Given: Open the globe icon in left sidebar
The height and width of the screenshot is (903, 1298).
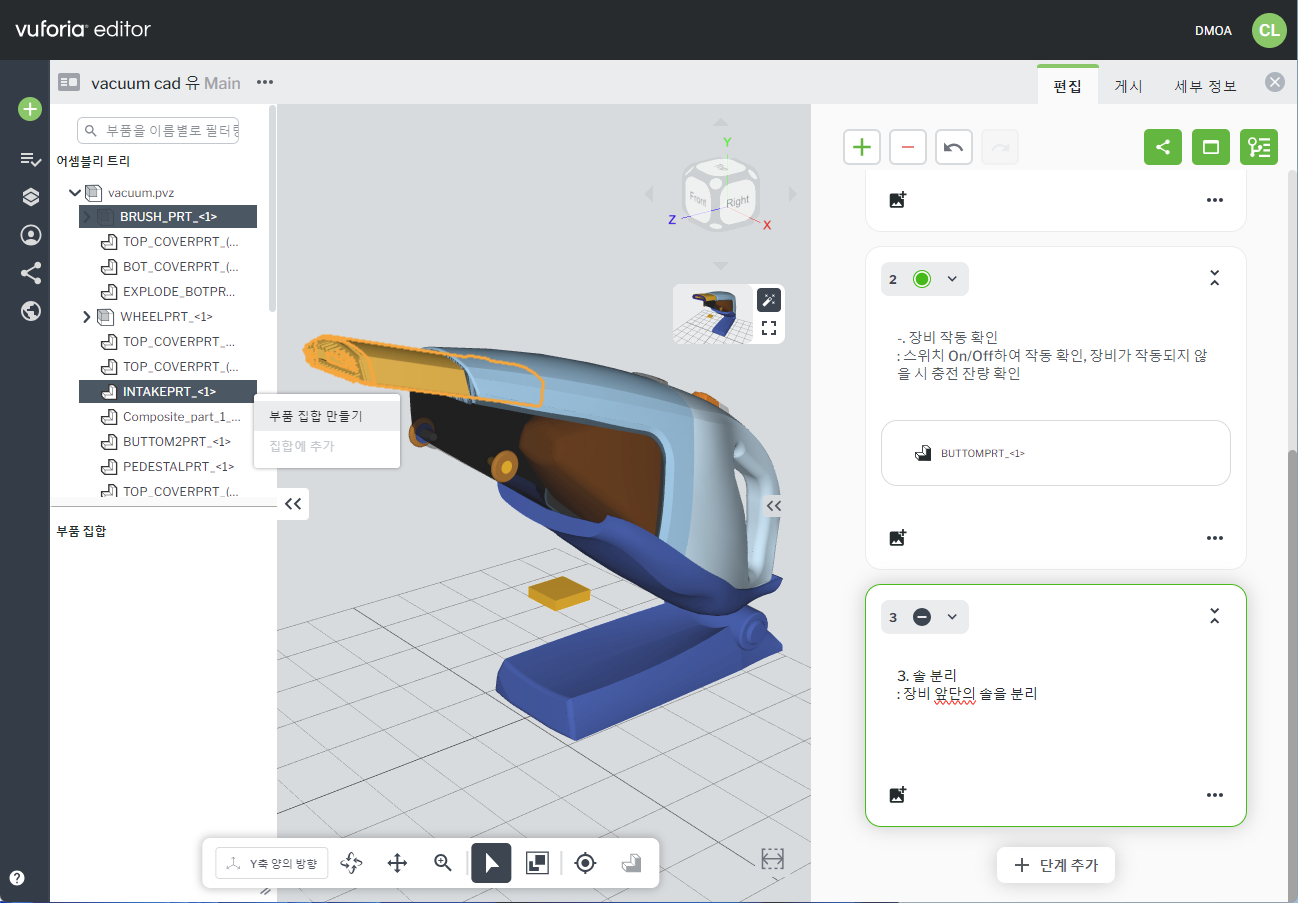Looking at the screenshot, I should (31, 311).
